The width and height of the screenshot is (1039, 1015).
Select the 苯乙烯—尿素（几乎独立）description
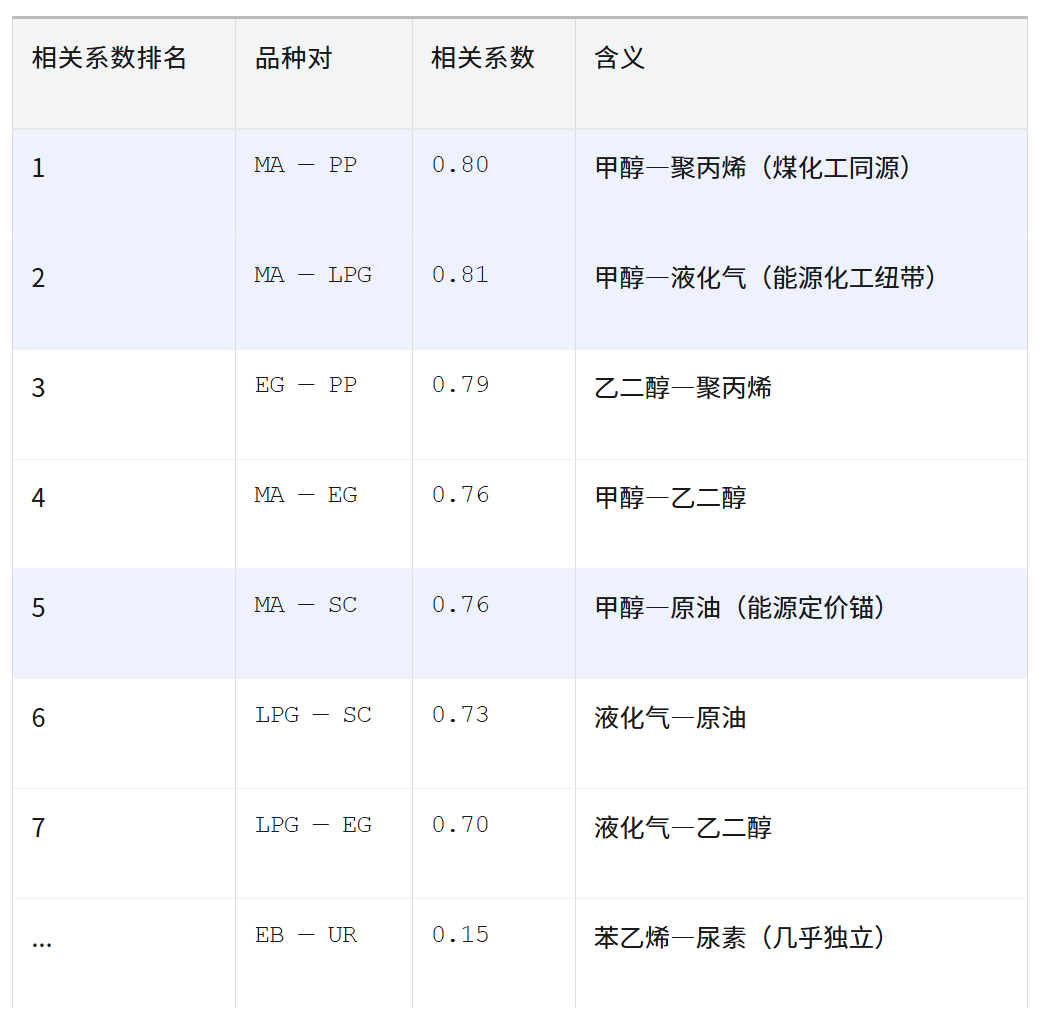click(x=741, y=937)
